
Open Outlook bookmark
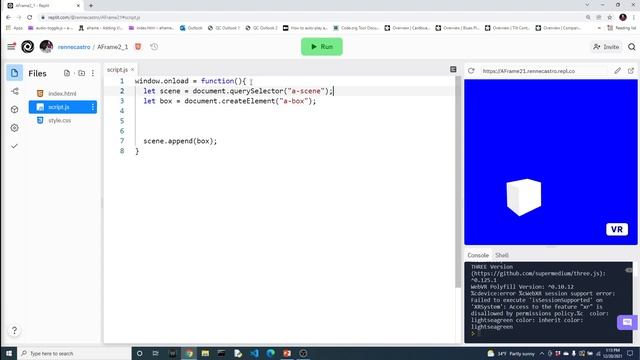point(191,28)
